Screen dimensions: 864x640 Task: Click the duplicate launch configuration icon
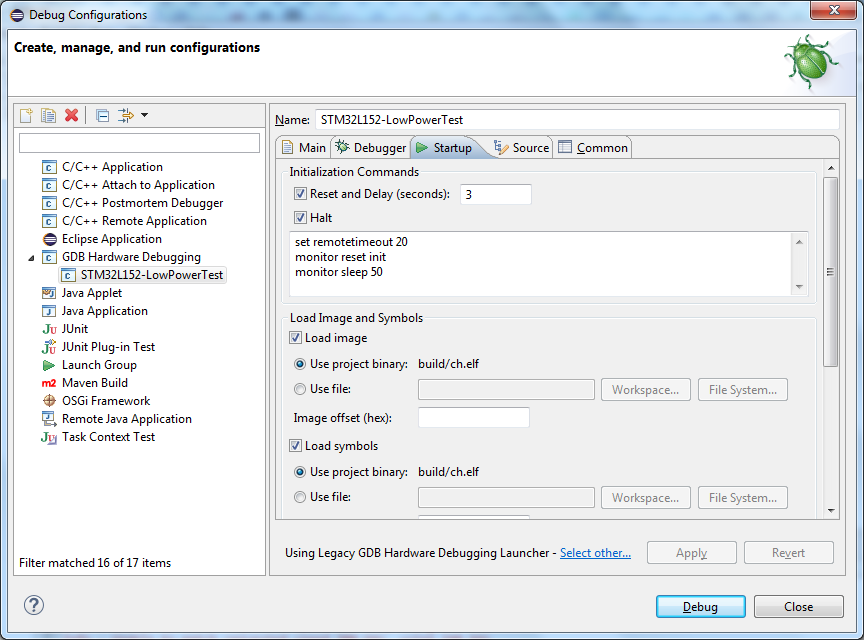tap(49, 116)
